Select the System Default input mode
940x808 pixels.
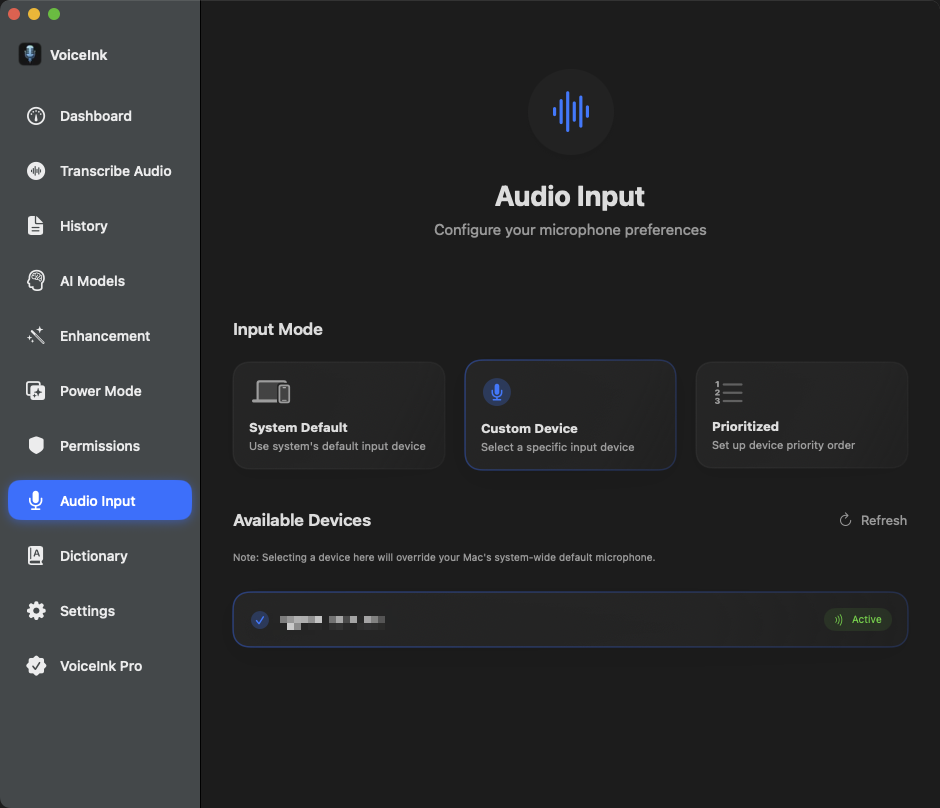339,415
